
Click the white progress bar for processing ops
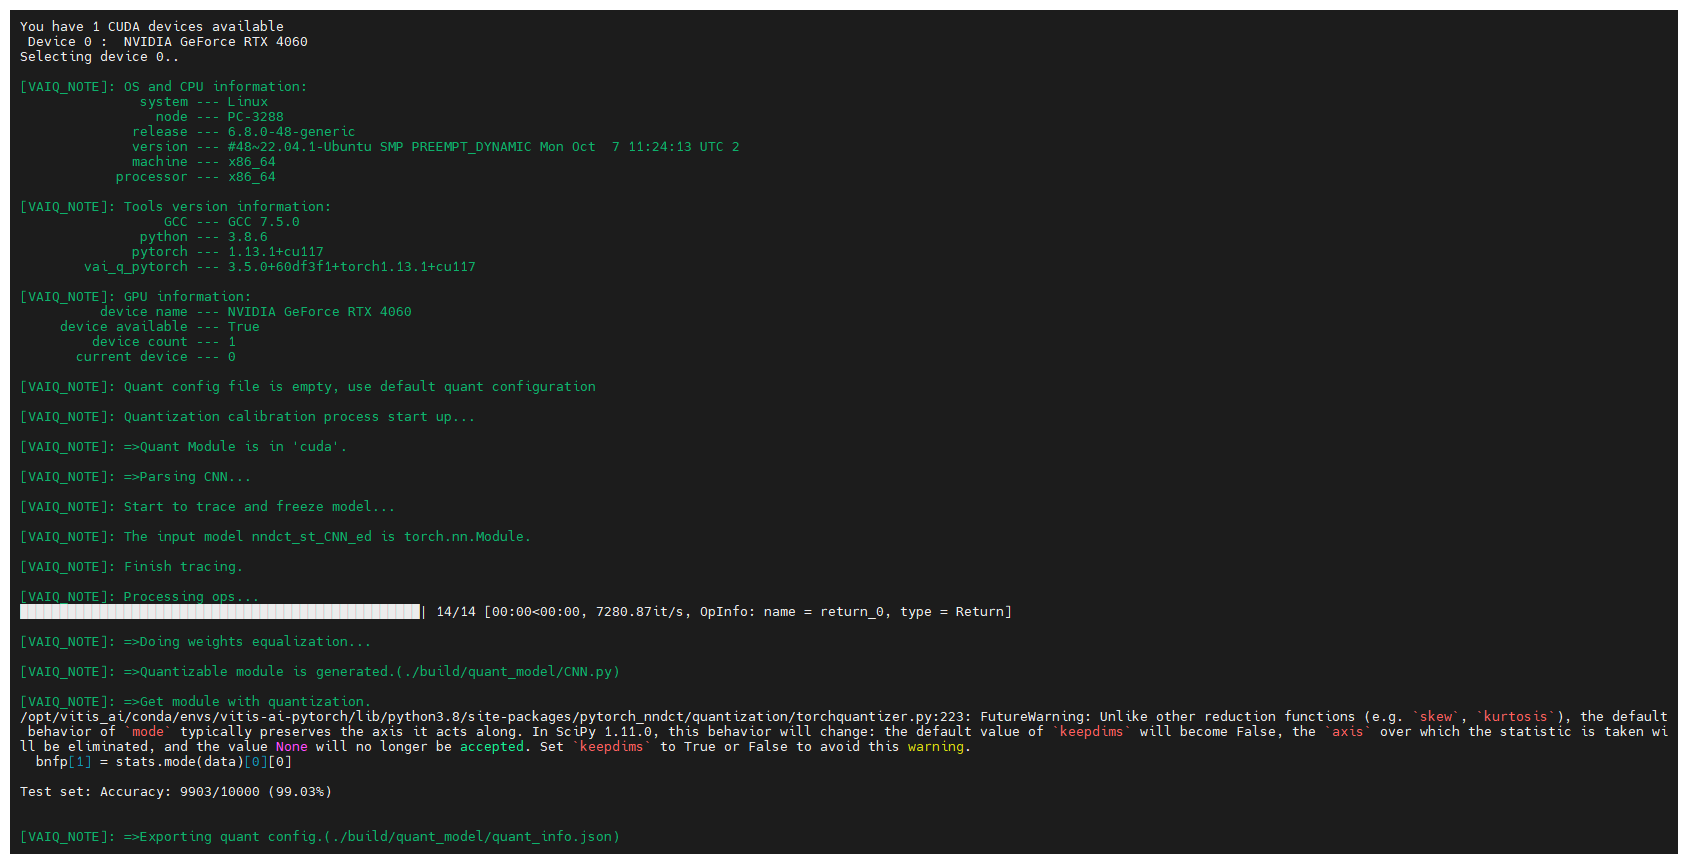tap(220, 612)
